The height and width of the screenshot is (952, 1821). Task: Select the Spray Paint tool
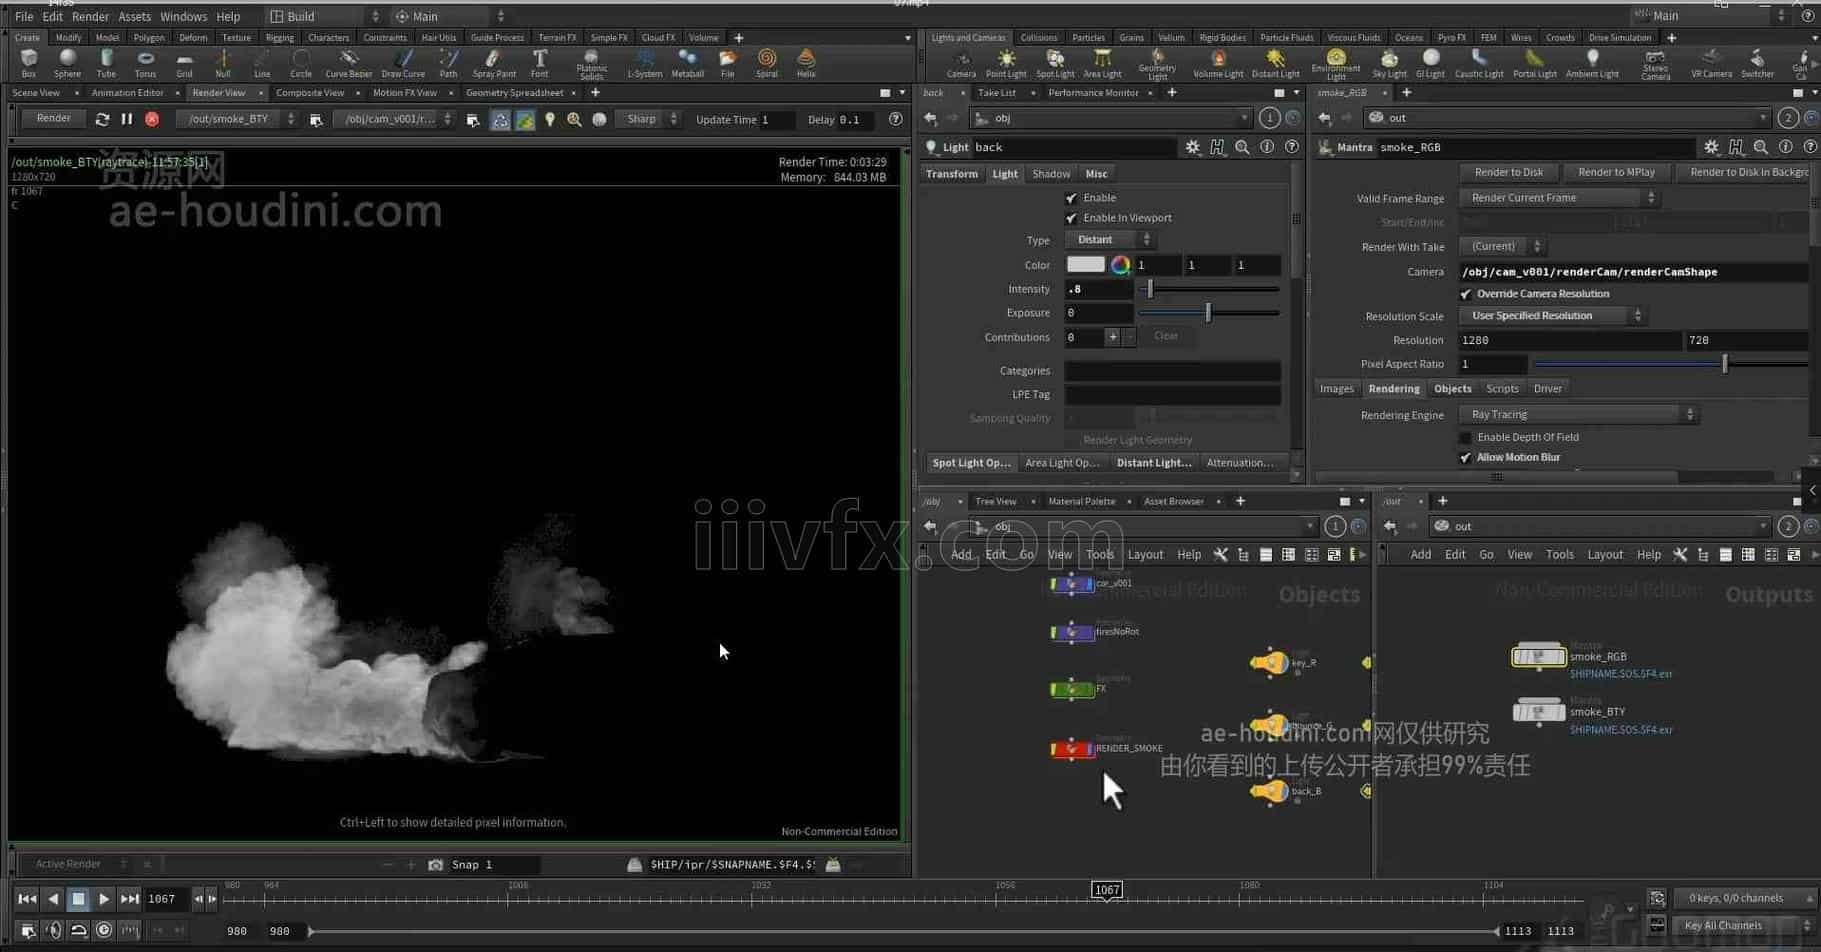pyautogui.click(x=494, y=63)
